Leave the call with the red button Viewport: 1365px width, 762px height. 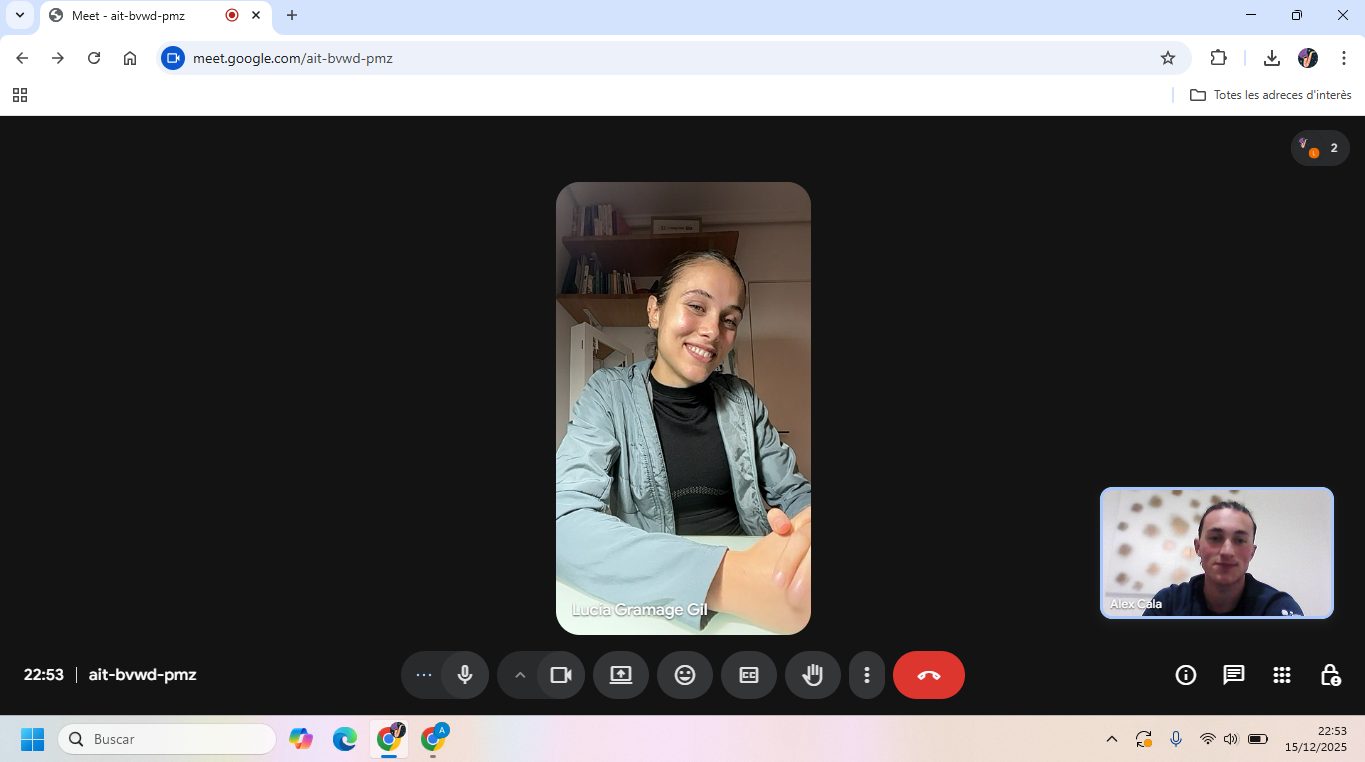pos(928,675)
